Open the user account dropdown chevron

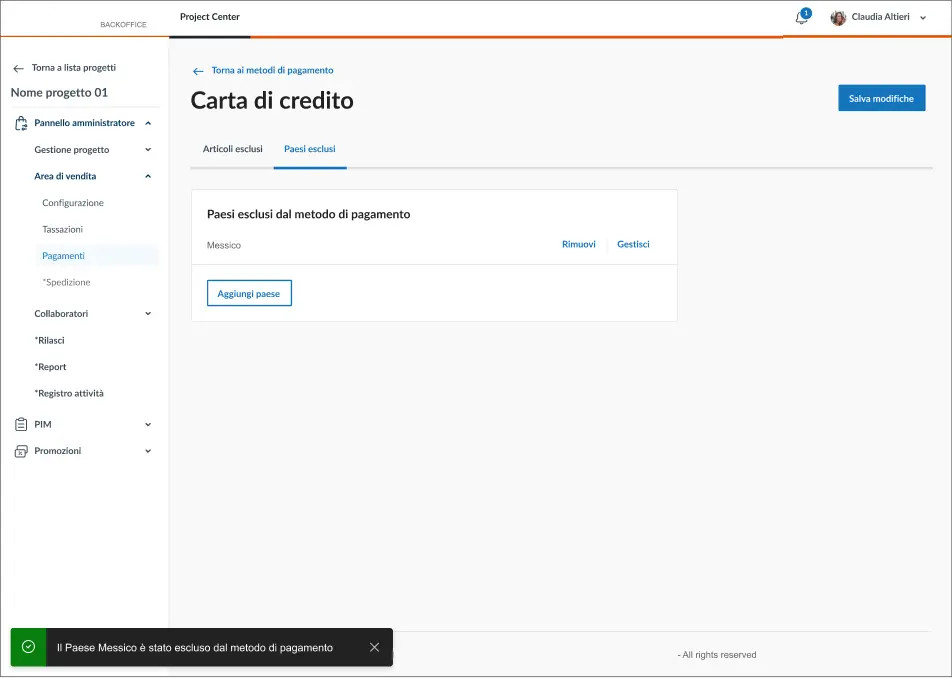923,18
